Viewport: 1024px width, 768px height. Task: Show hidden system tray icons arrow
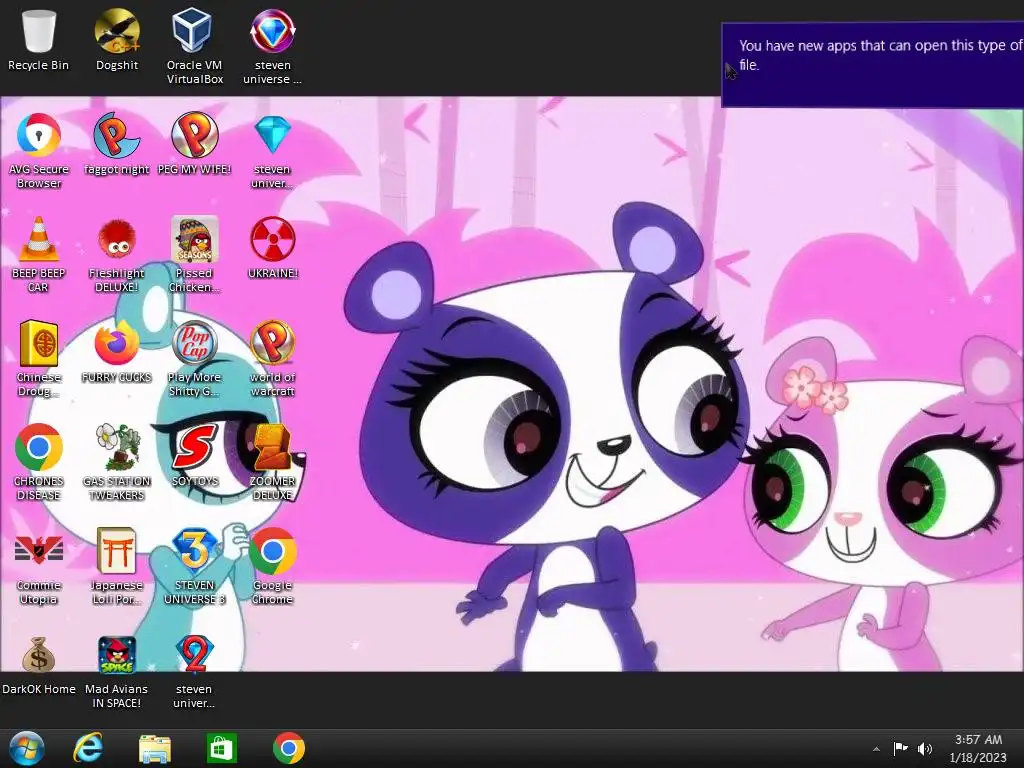876,749
